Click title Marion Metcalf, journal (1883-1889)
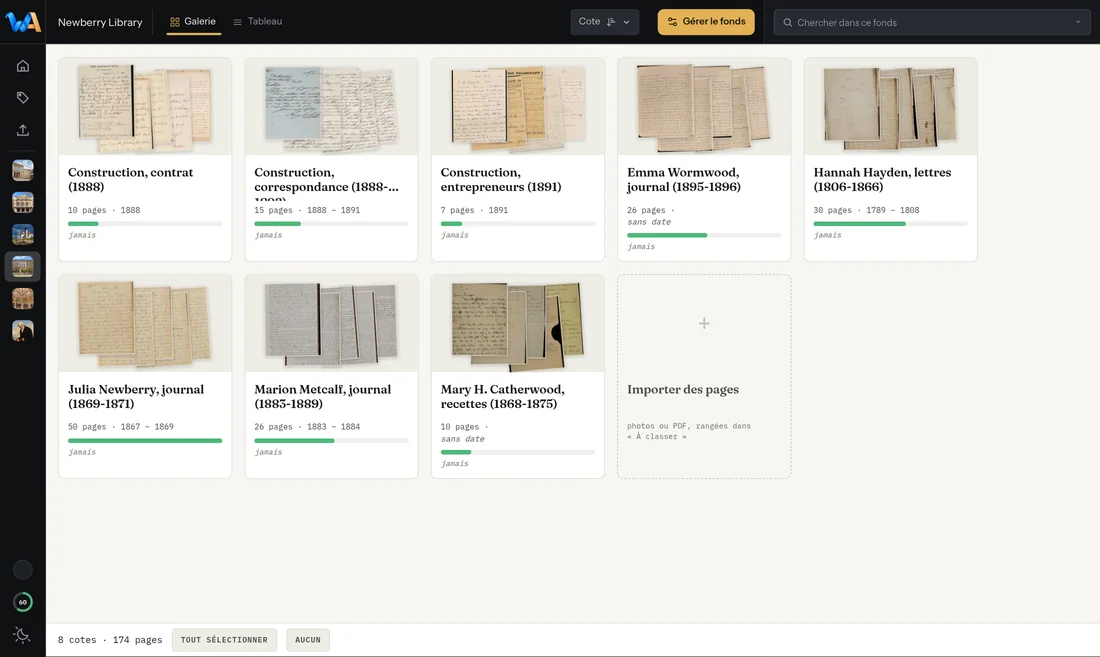The image size is (1100, 657). (x=323, y=396)
